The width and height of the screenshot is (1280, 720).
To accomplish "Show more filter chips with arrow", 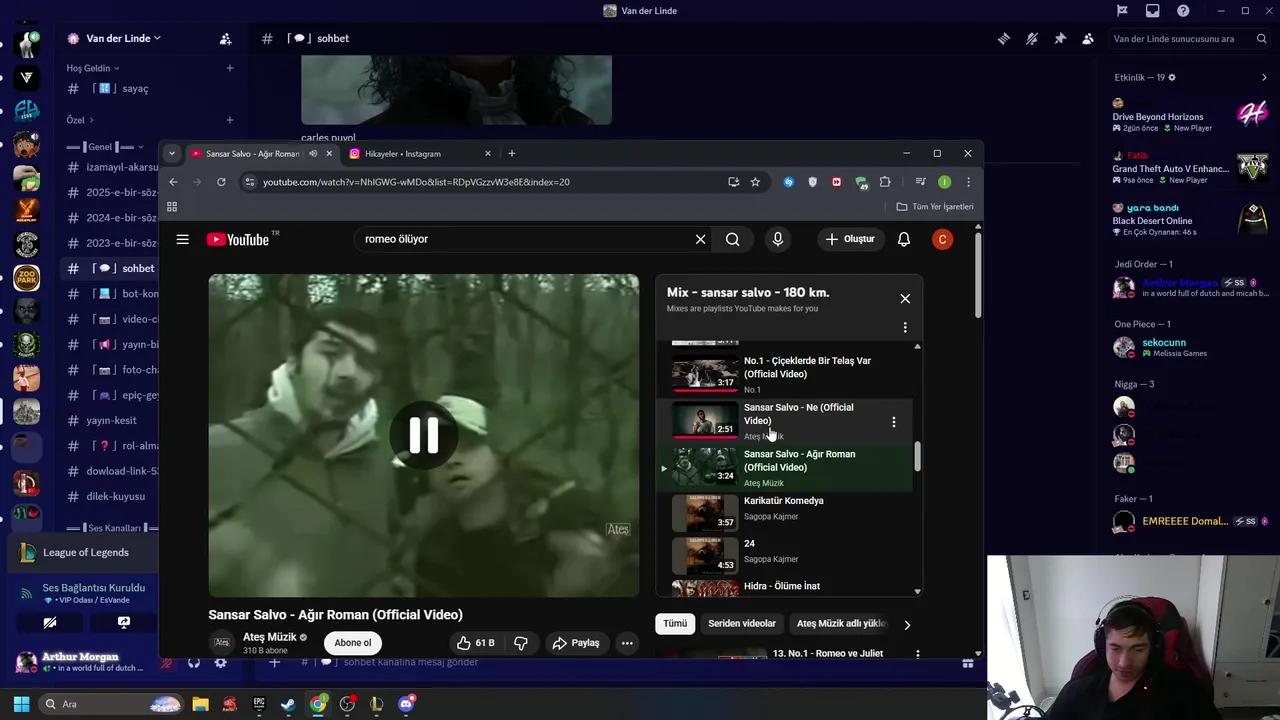I will [x=907, y=625].
